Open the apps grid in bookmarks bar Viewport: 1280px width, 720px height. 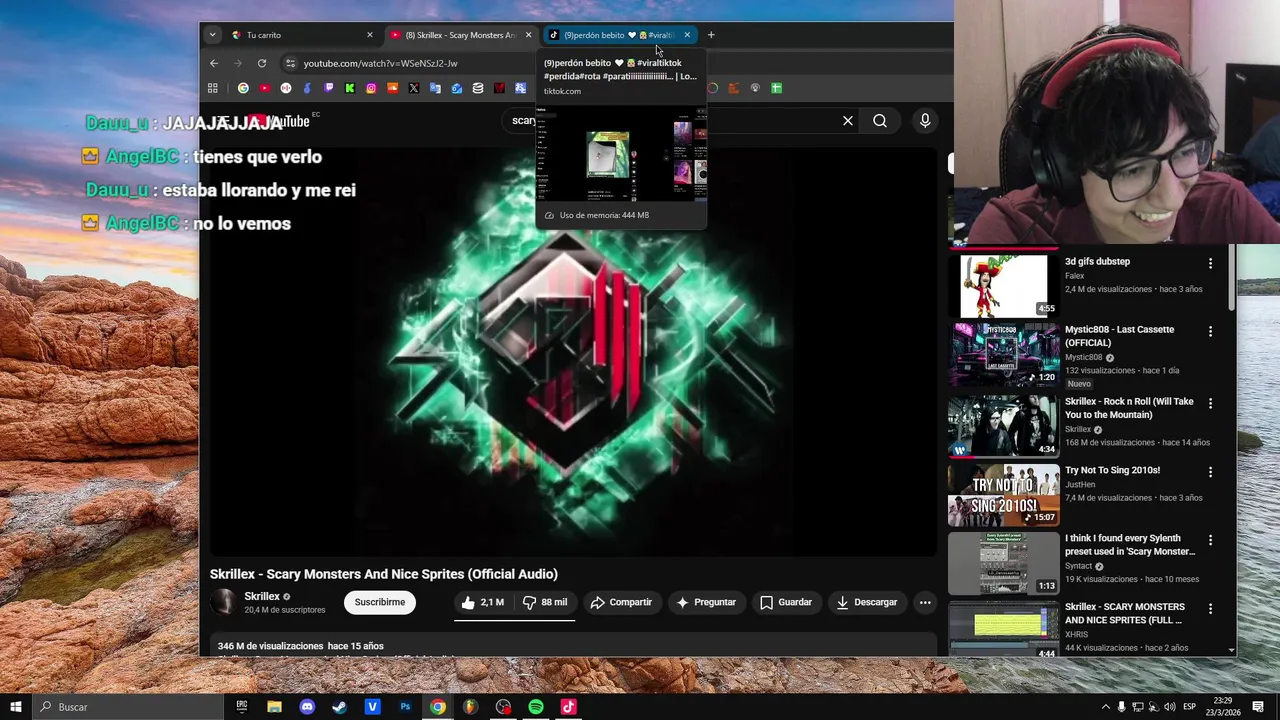[x=212, y=88]
